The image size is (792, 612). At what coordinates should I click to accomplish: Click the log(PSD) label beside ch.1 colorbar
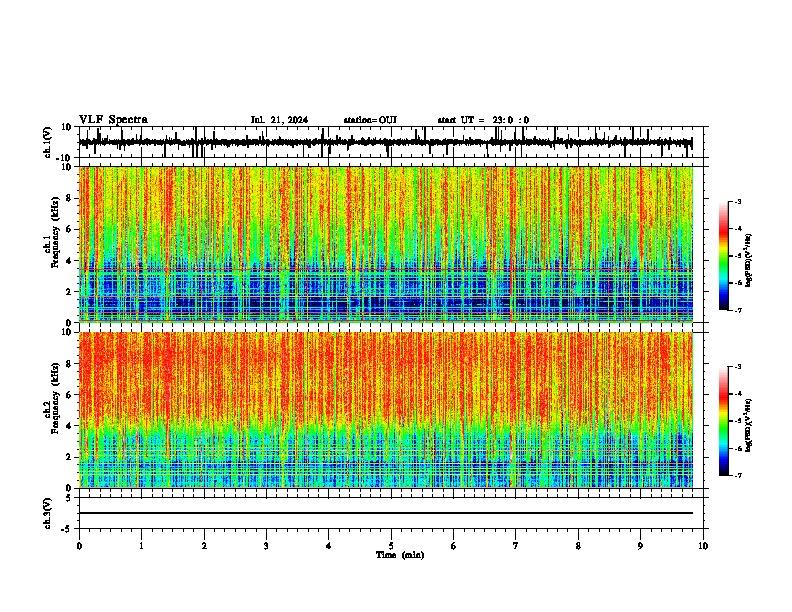pos(748,261)
